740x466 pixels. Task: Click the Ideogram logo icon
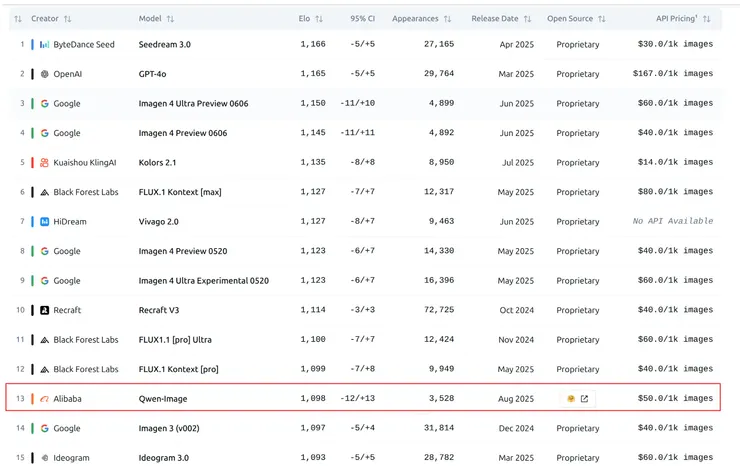click(45, 458)
